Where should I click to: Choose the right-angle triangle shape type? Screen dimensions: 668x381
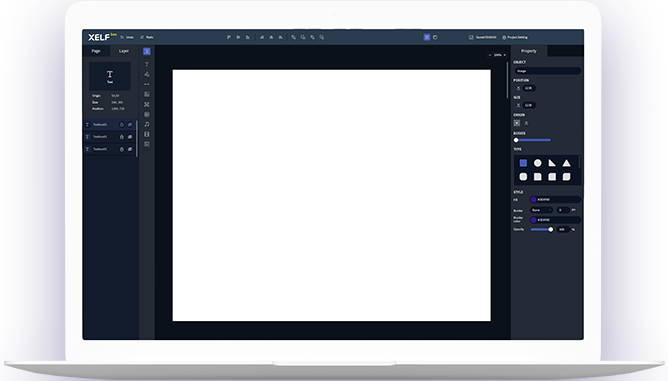click(552, 163)
